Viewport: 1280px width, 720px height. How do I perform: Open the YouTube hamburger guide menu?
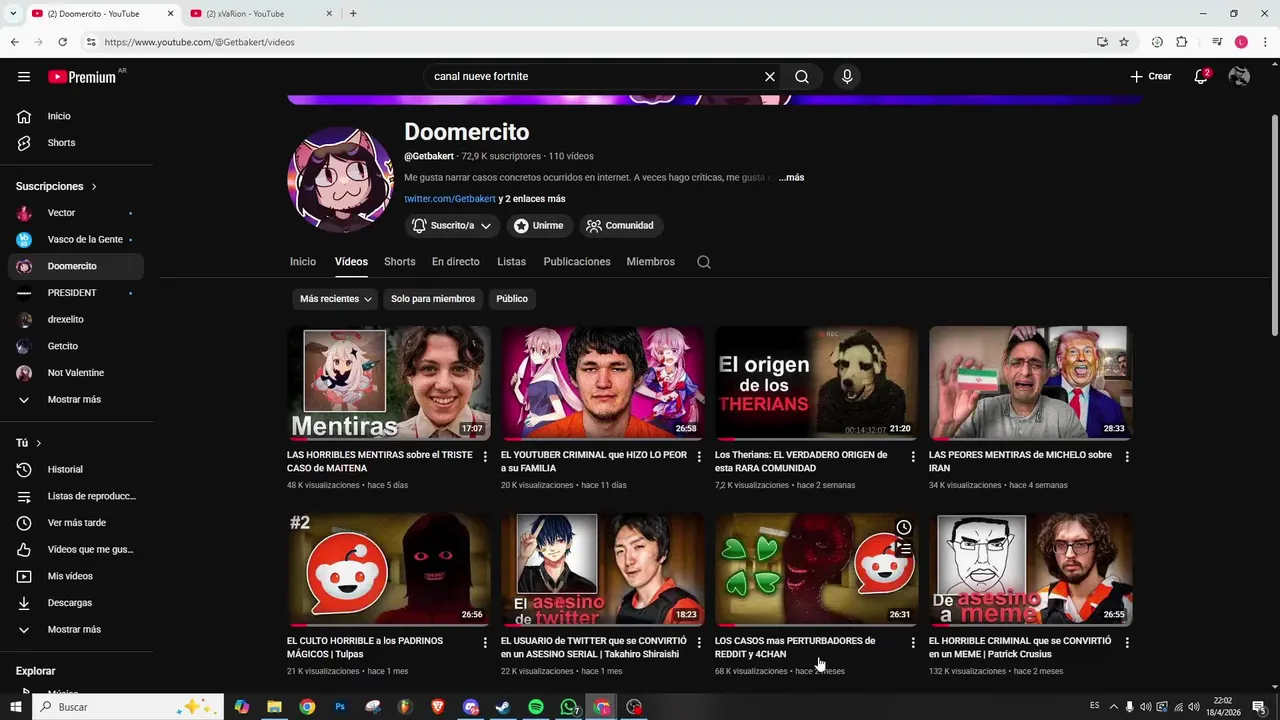coord(24,76)
